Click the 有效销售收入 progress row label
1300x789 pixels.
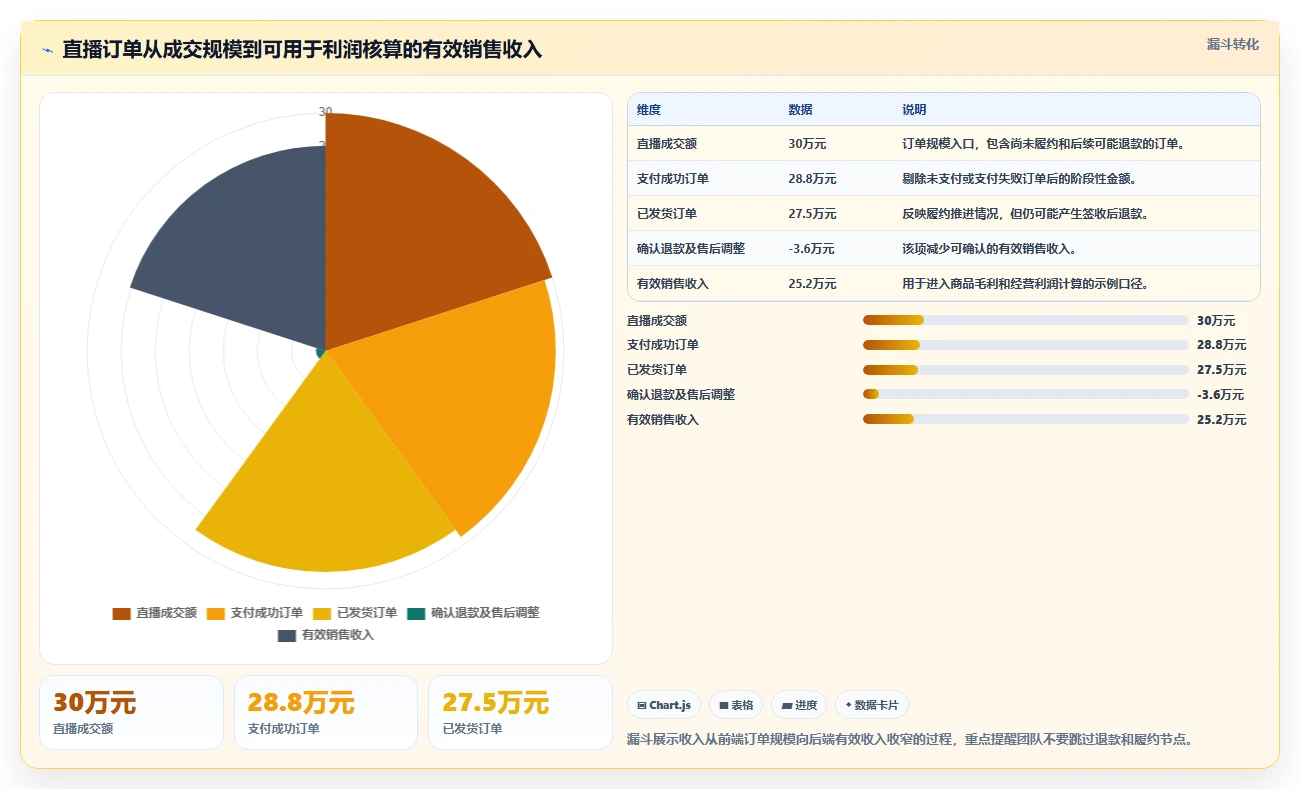tap(663, 420)
